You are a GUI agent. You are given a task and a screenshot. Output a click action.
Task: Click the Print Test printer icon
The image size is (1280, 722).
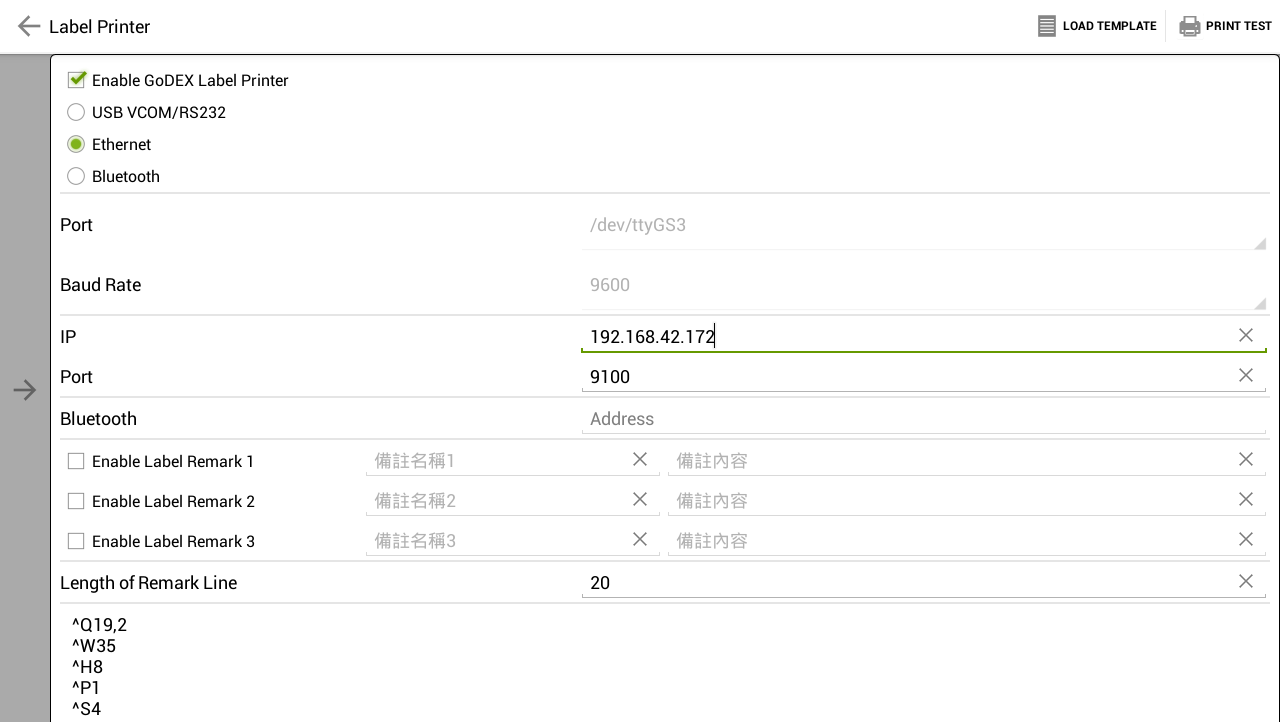point(1190,26)
